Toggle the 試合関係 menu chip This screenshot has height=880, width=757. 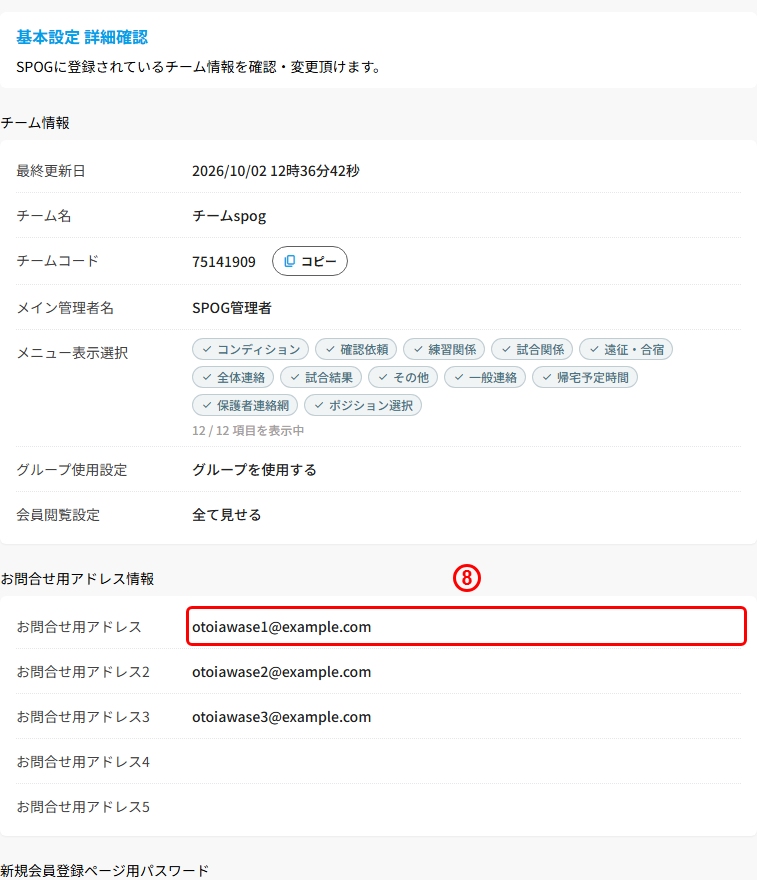(x=532, y=349)
